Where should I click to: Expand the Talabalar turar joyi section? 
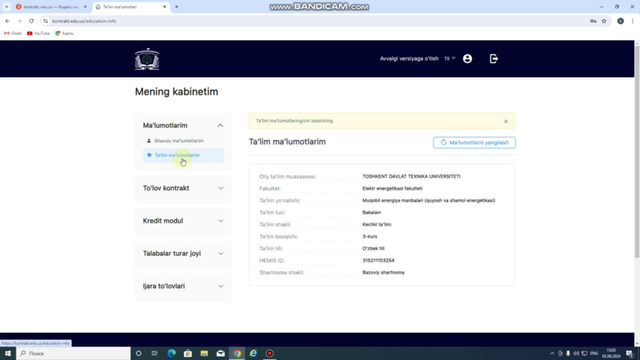[x=183, y=253]
